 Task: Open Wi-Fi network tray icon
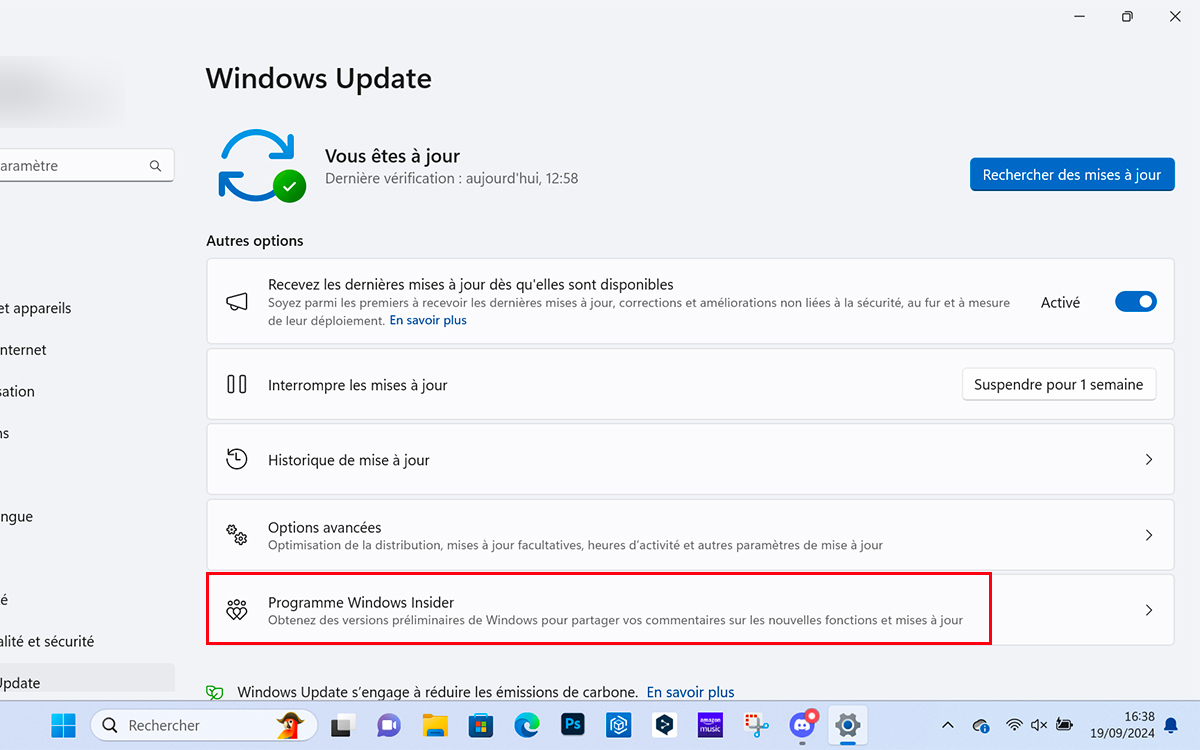[x=1014, y=725]
